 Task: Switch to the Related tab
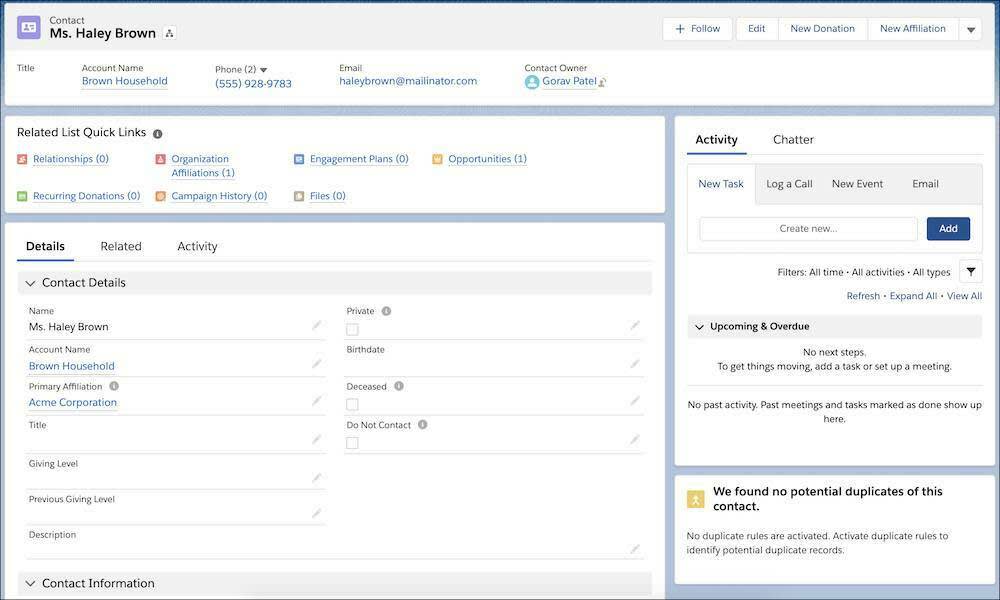coord(121,247)
